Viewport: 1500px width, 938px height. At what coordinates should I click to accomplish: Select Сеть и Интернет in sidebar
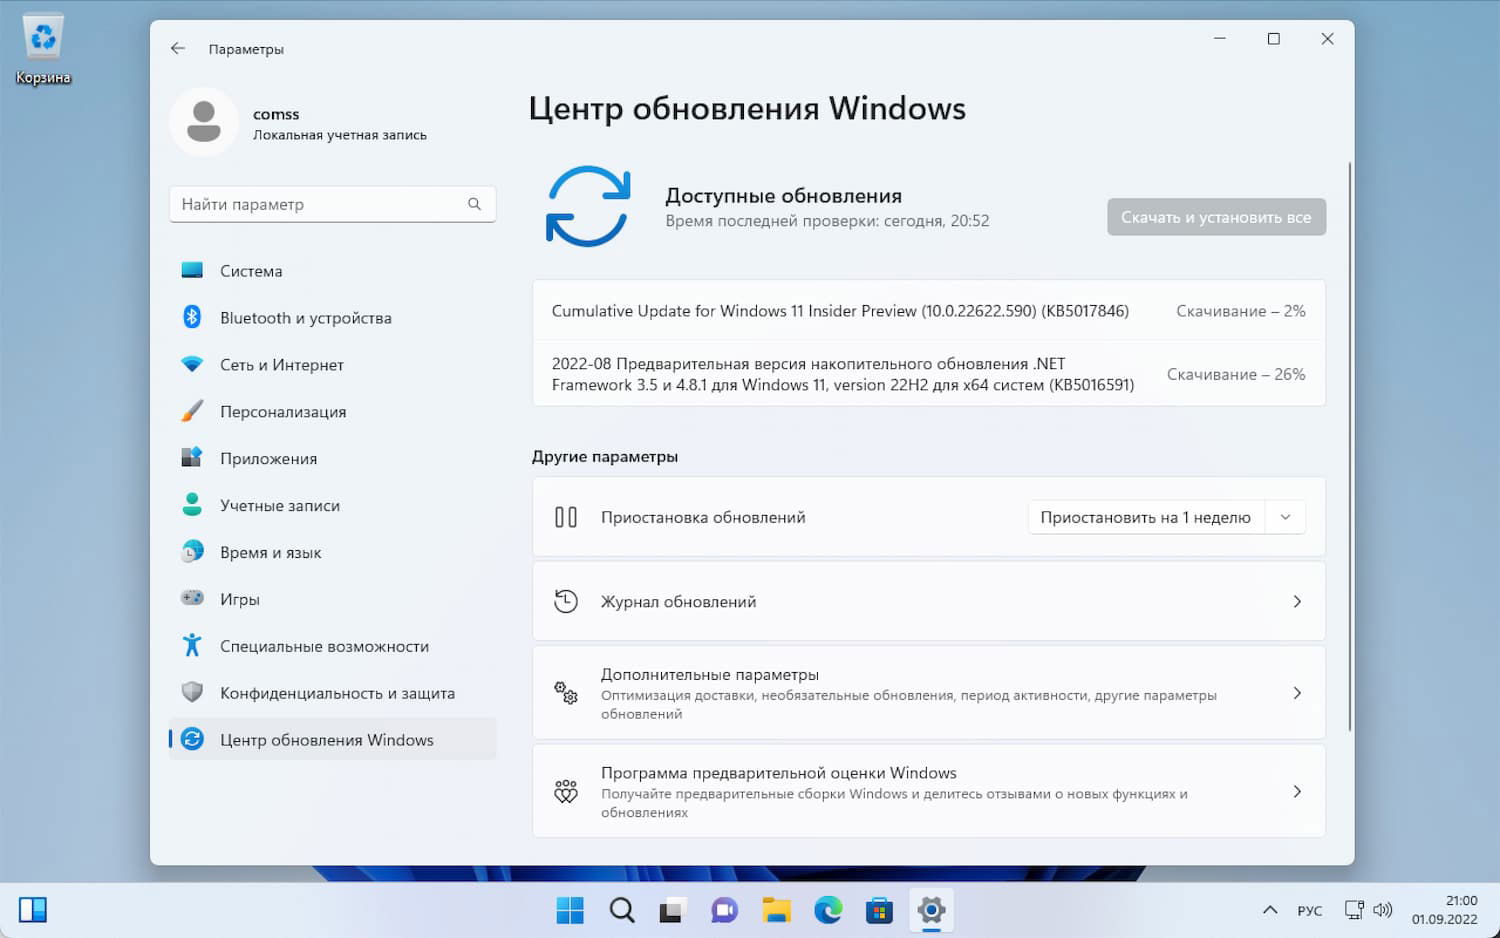pos(280,364)
